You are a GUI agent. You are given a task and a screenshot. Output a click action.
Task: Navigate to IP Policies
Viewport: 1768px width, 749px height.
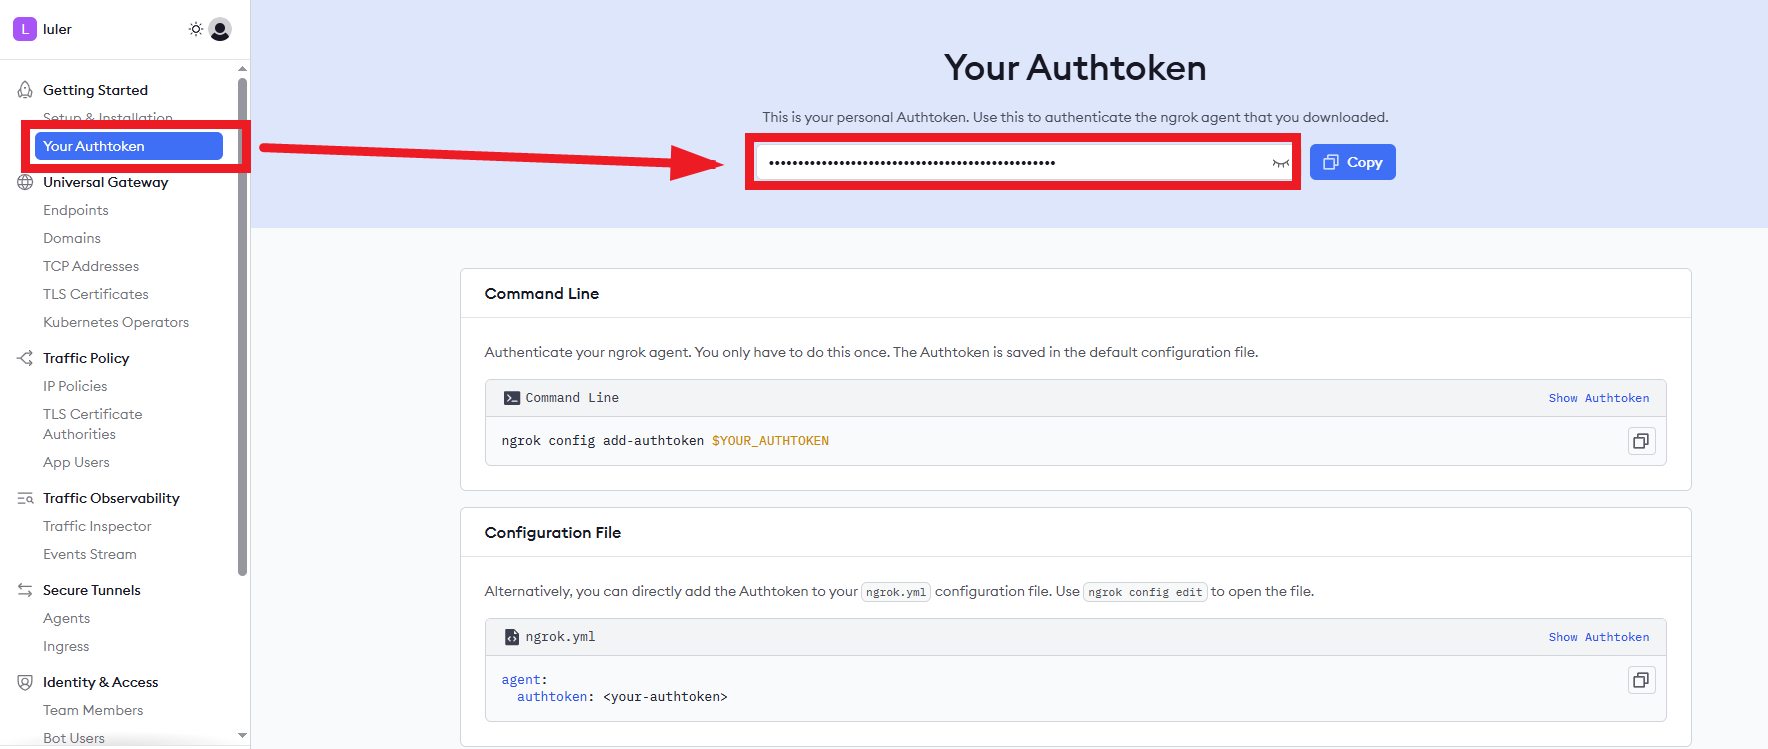(x=75, y=386)
